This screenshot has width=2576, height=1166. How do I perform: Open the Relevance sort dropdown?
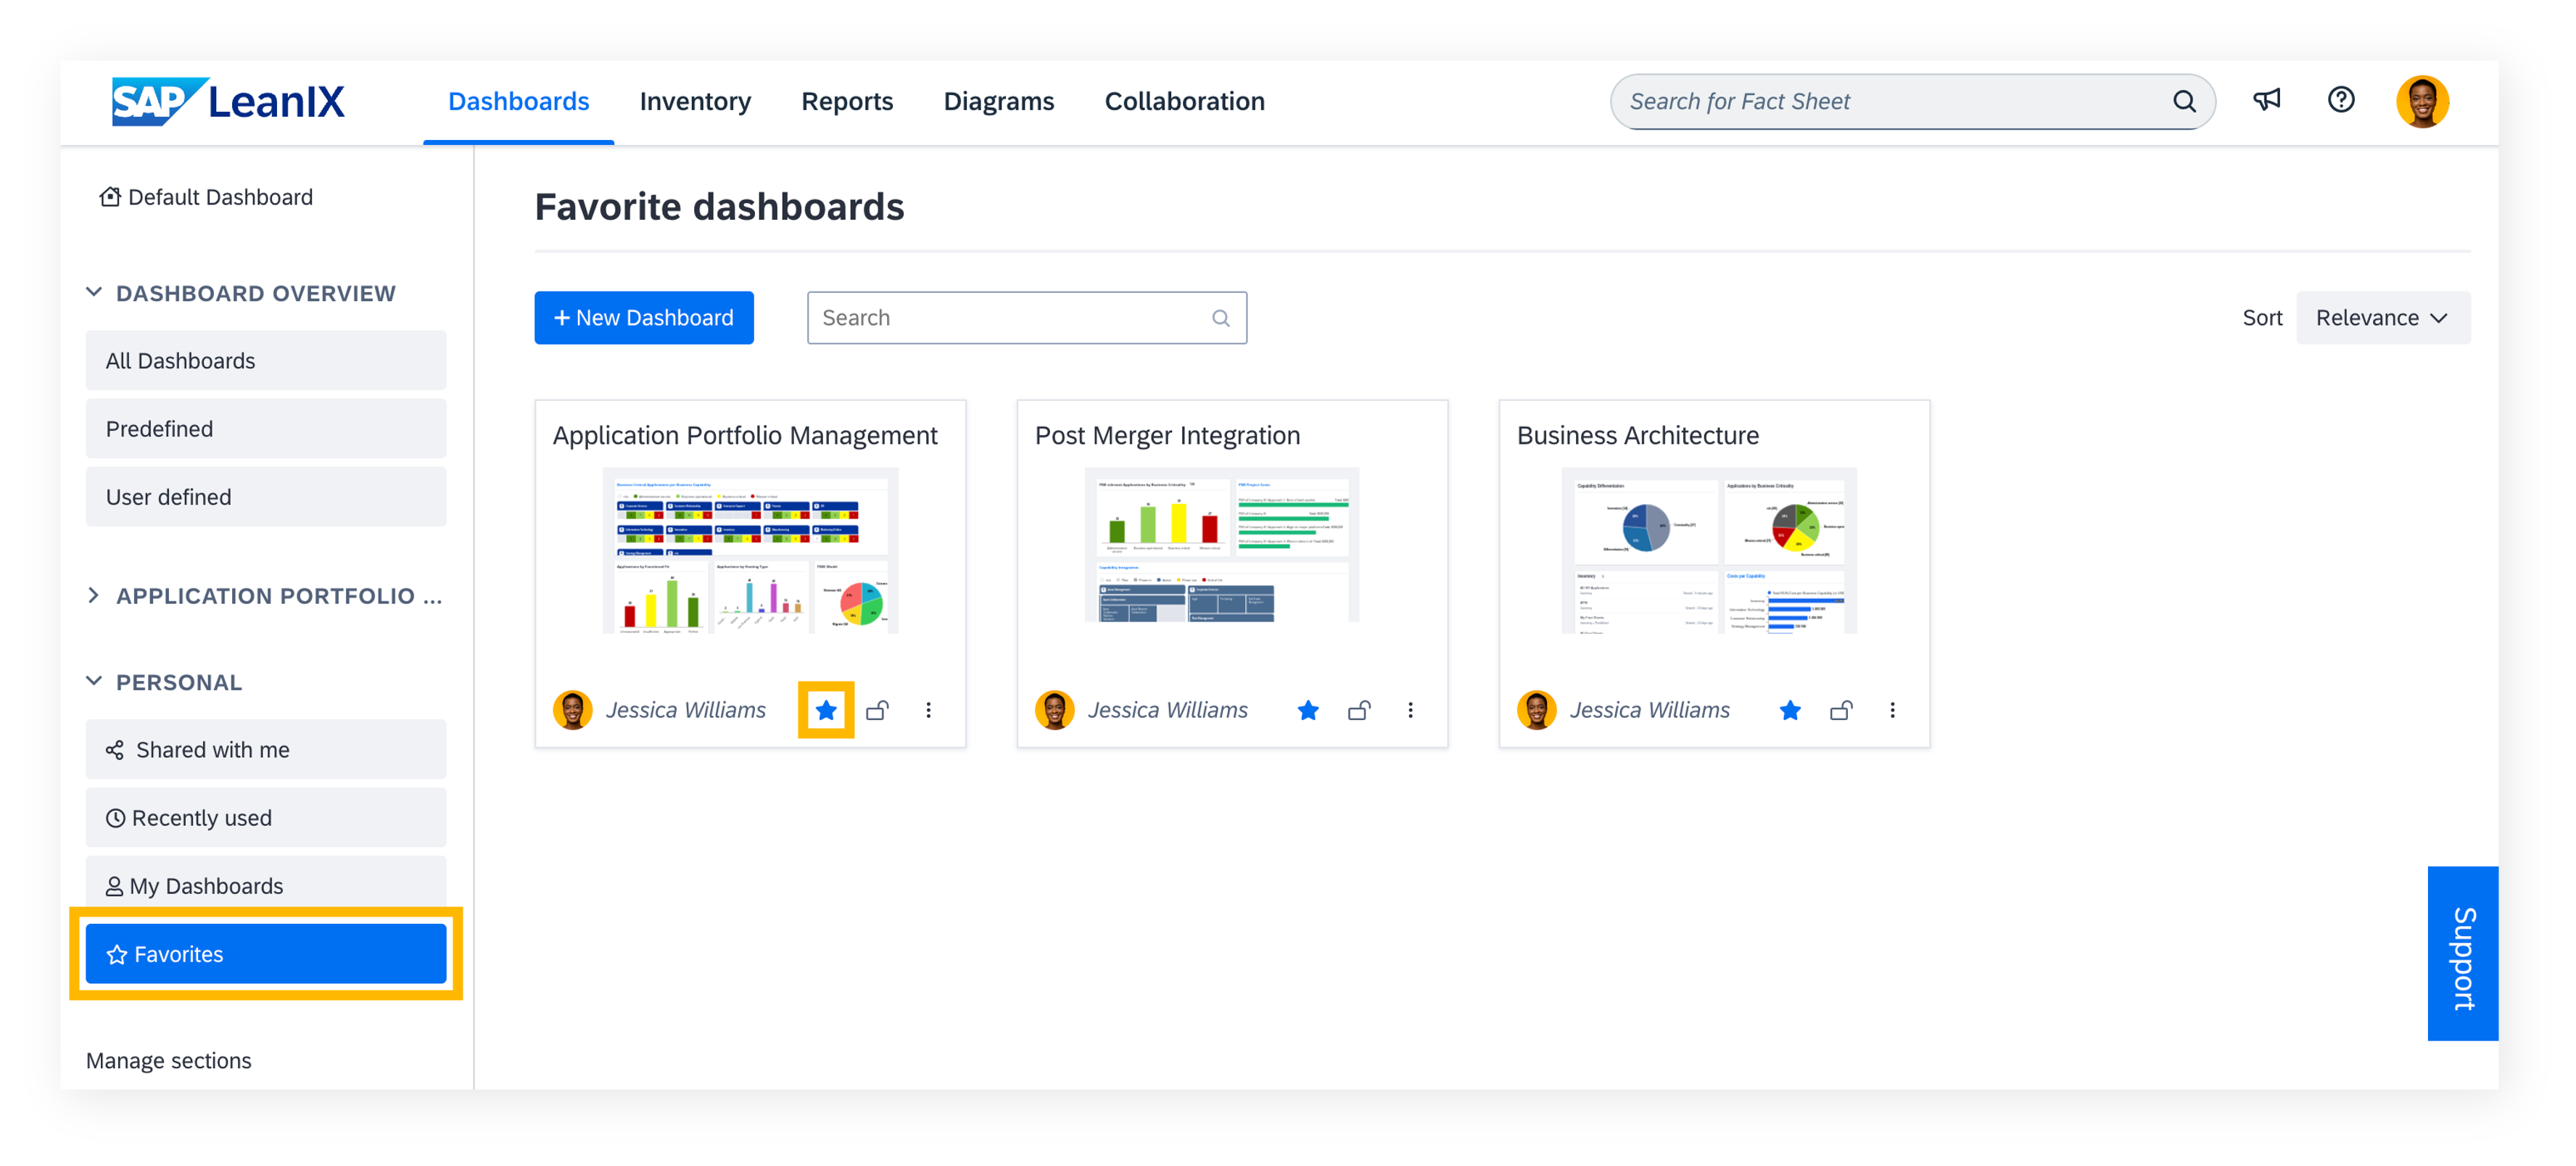[x=2383, y=318]
